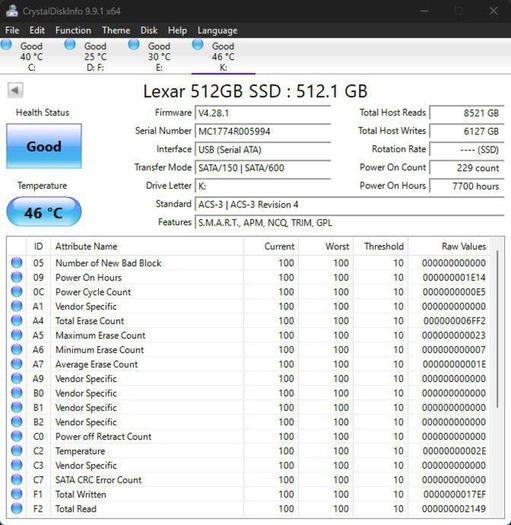Click status icon for Total Erase Count

[16, 321]
